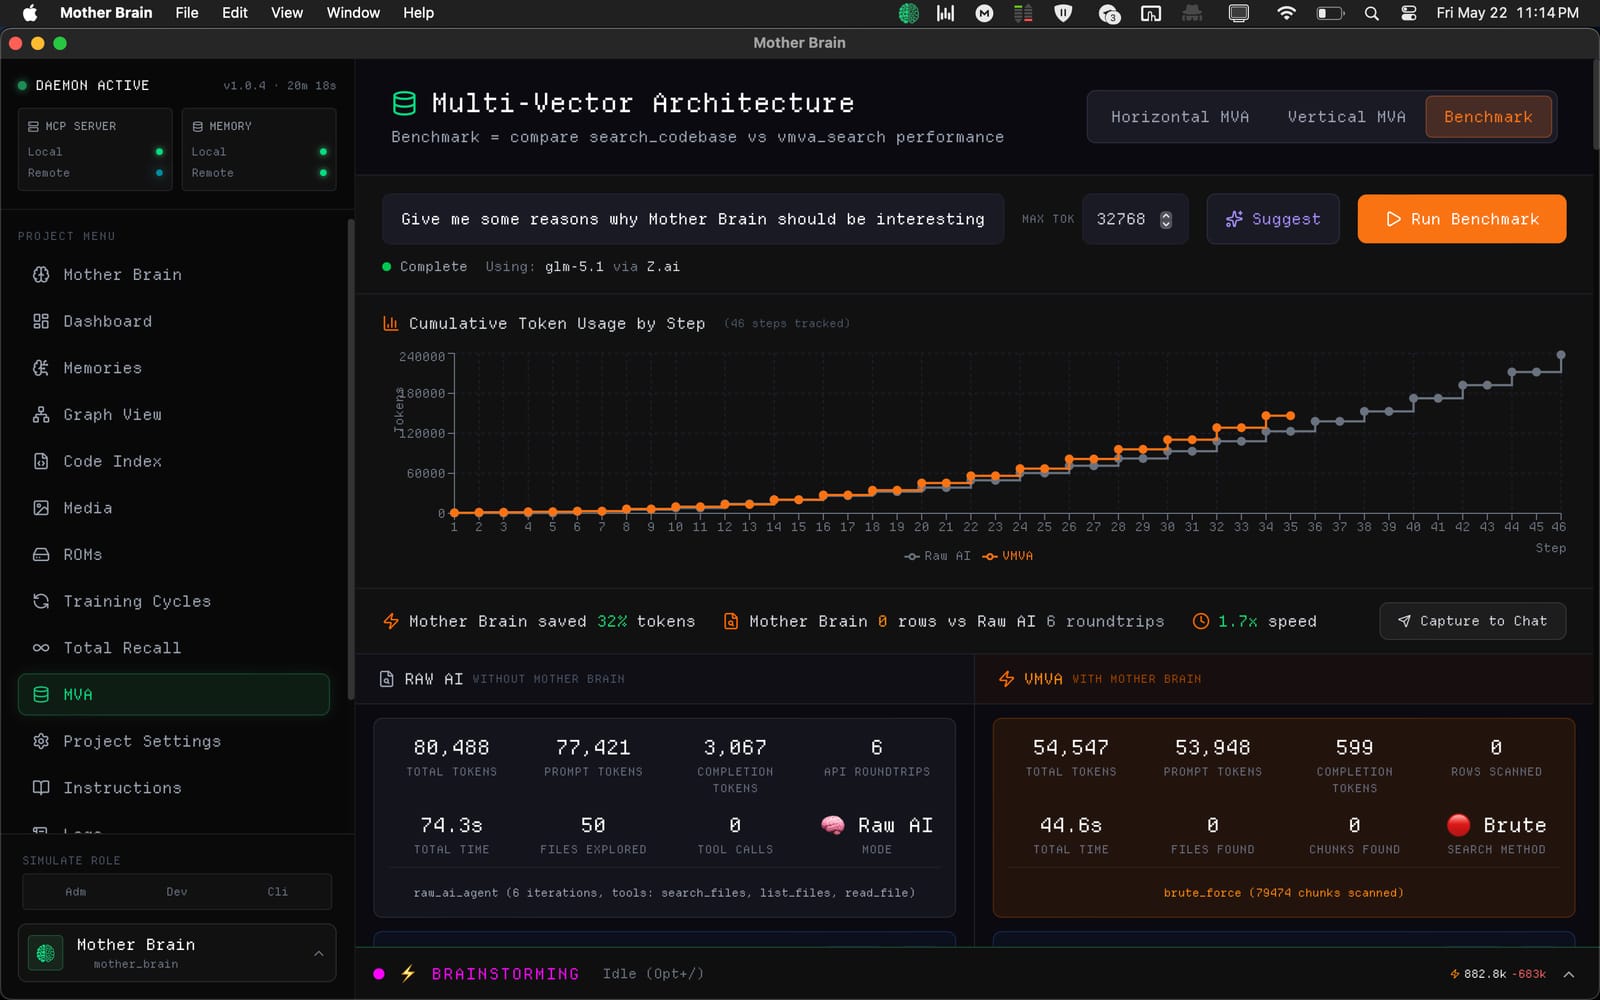Image resolution: width=1600 pixels, height=1000 pixels.
Task: Click the 80,488 total tokens value
Action: tap(452, 748)
